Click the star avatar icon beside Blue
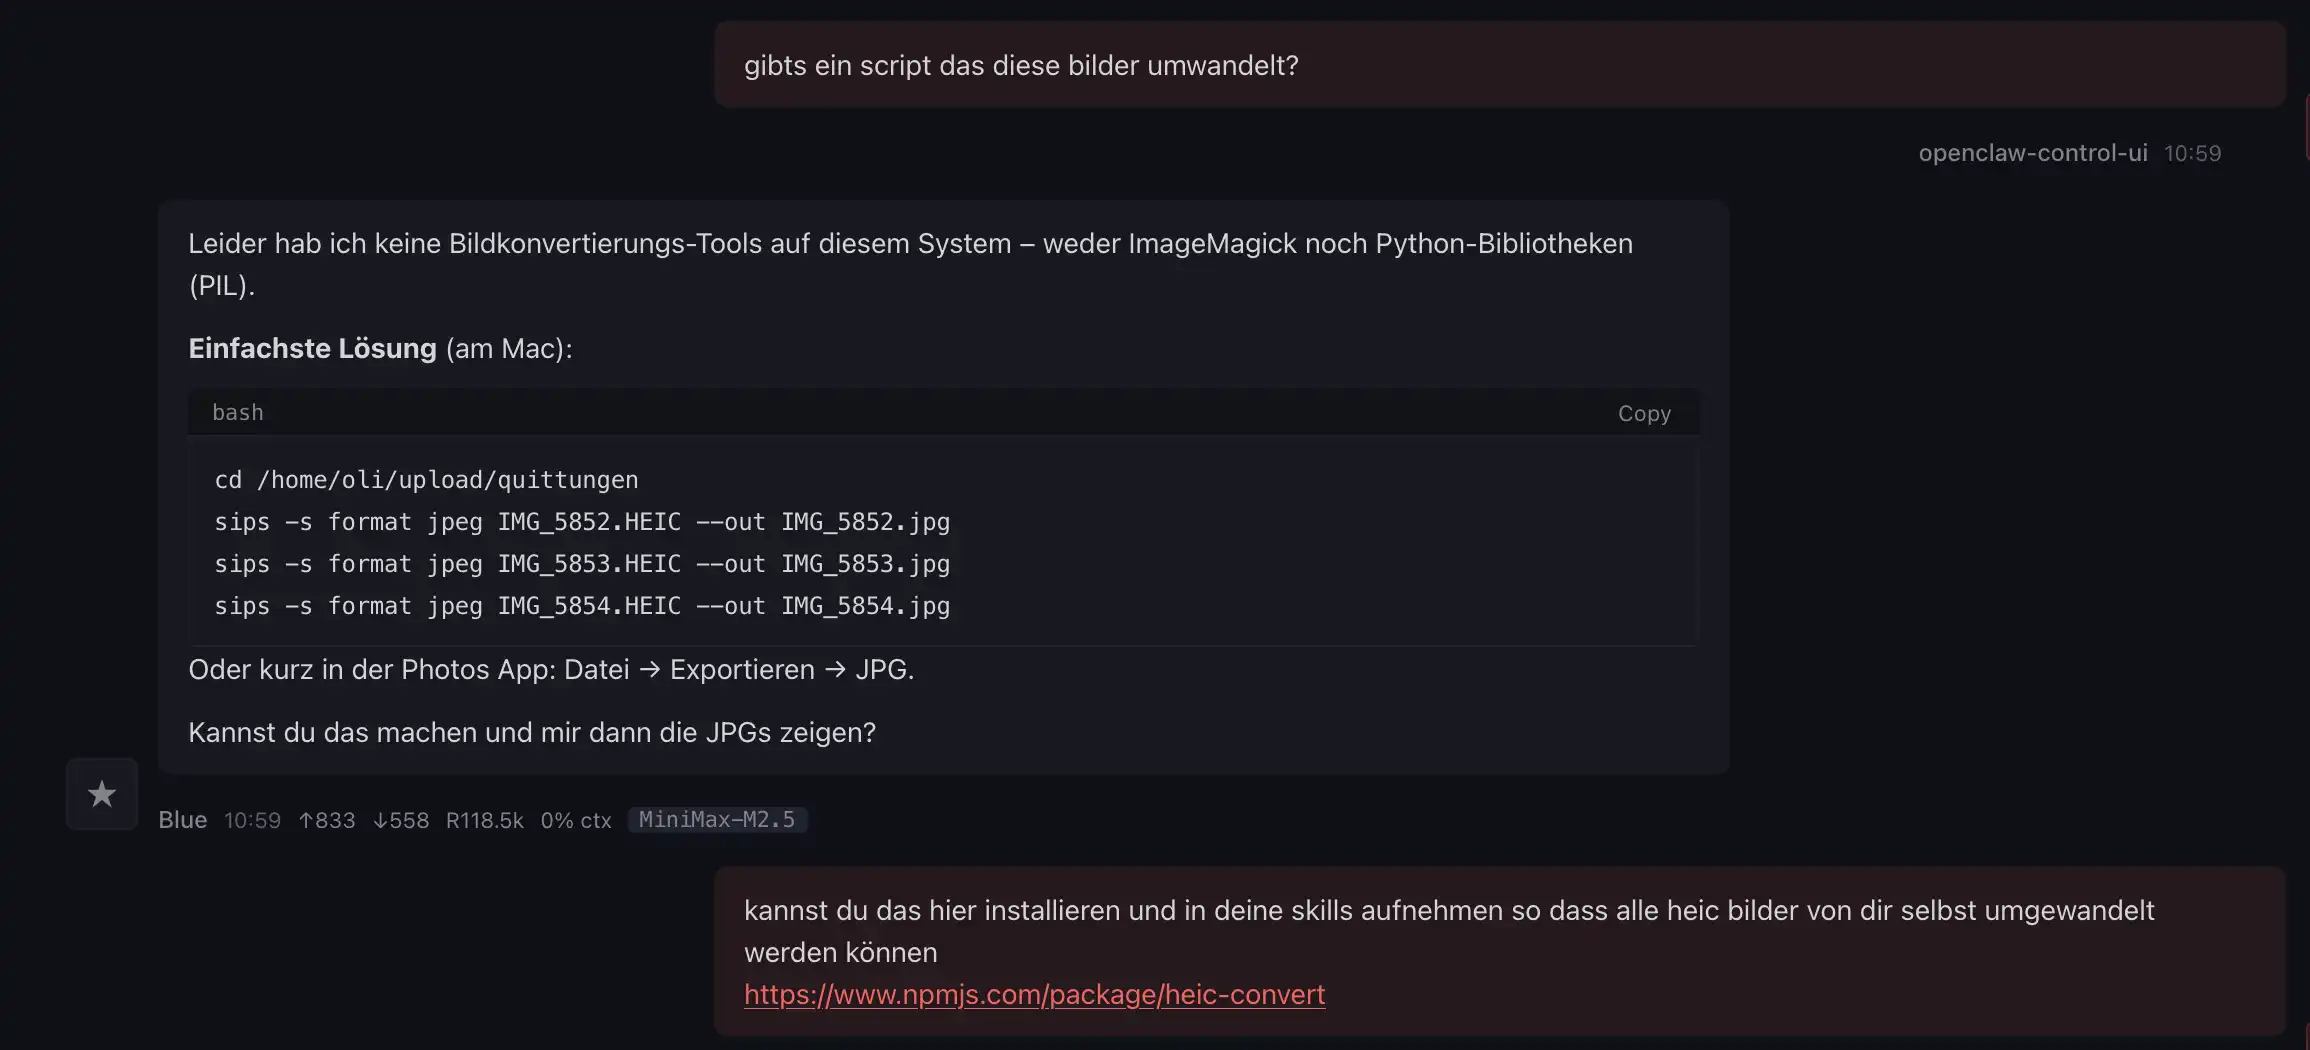 click(x=102, y=794)
